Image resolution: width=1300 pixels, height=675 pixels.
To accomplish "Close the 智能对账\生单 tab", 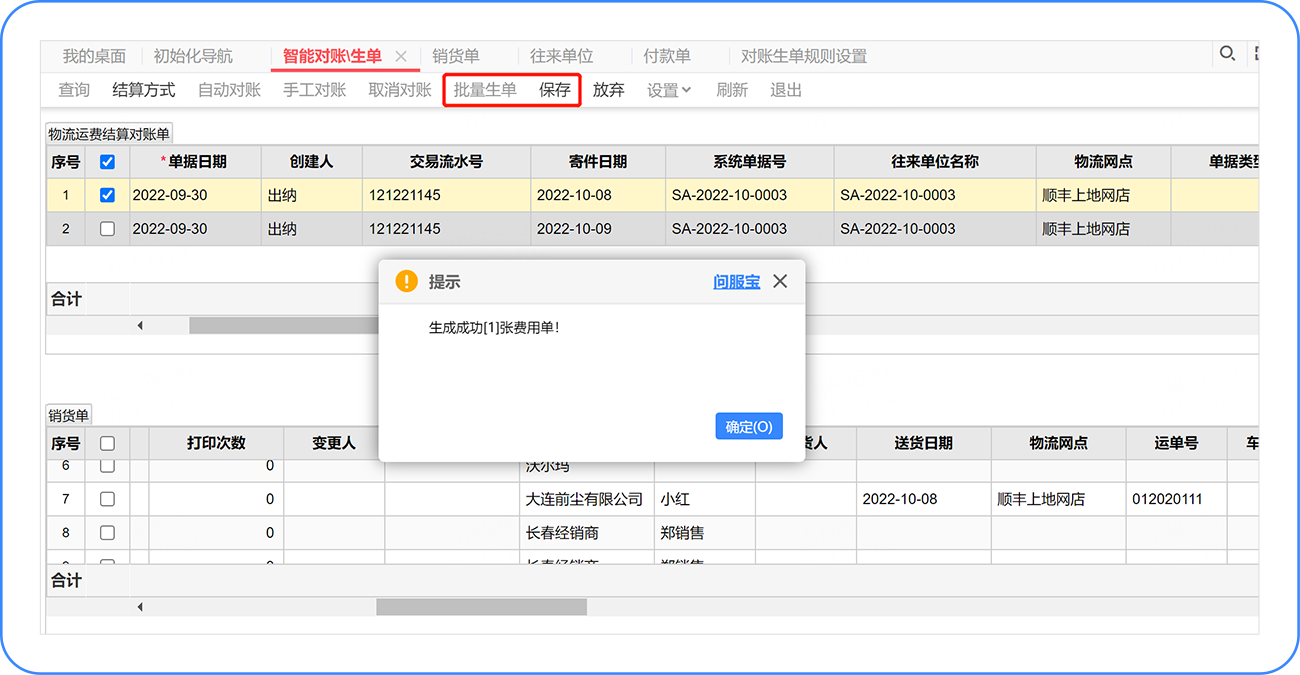I will point(401,56).
